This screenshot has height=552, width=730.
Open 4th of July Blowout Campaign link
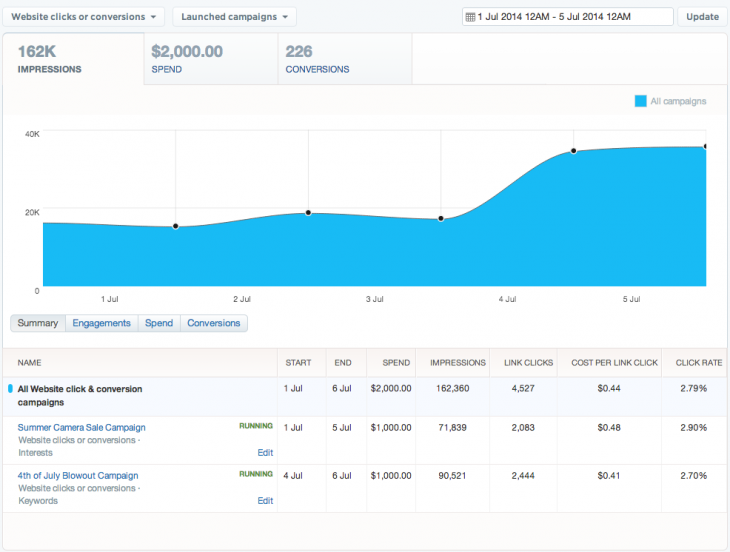coord(78,476)
